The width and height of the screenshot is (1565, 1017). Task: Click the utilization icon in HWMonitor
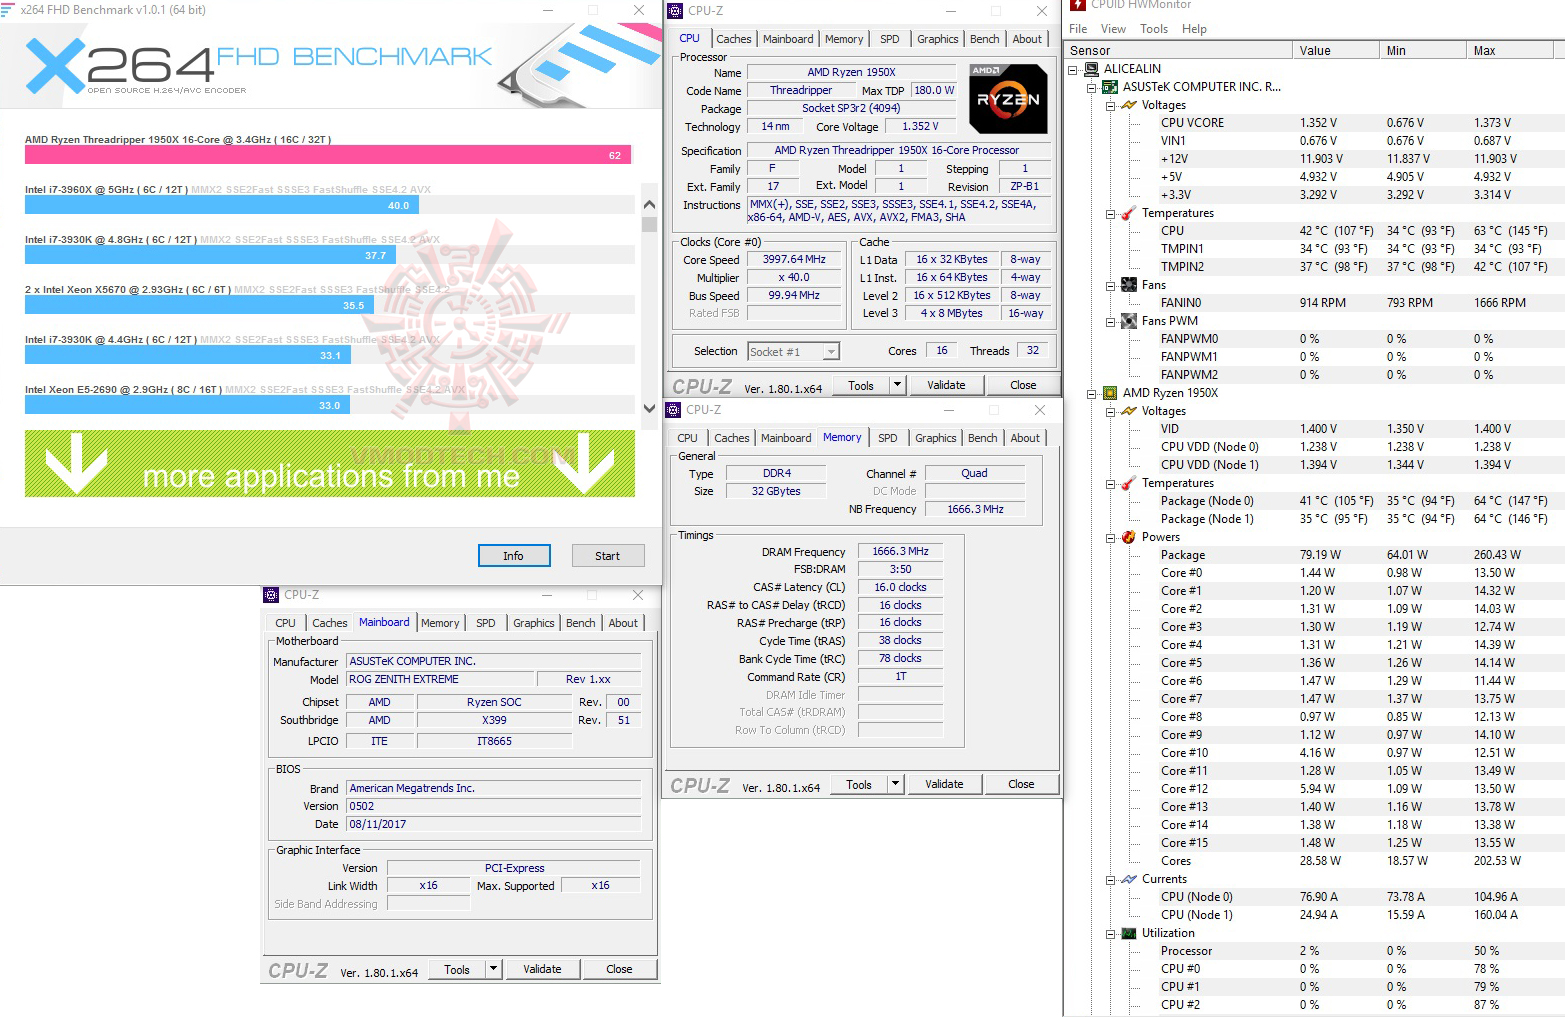pos(1127,933)
